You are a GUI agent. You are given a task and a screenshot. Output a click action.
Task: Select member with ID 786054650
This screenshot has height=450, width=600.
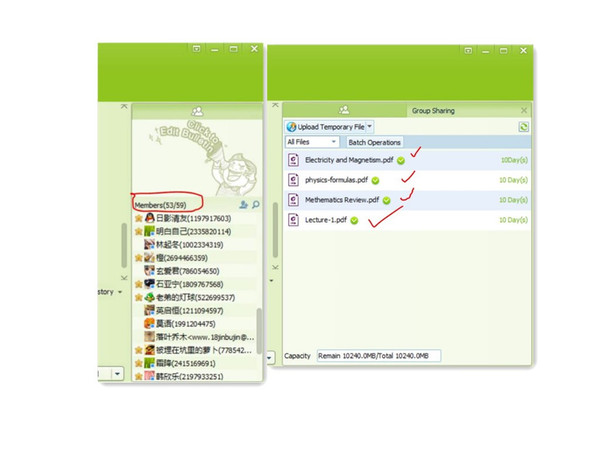pos(195,271)
